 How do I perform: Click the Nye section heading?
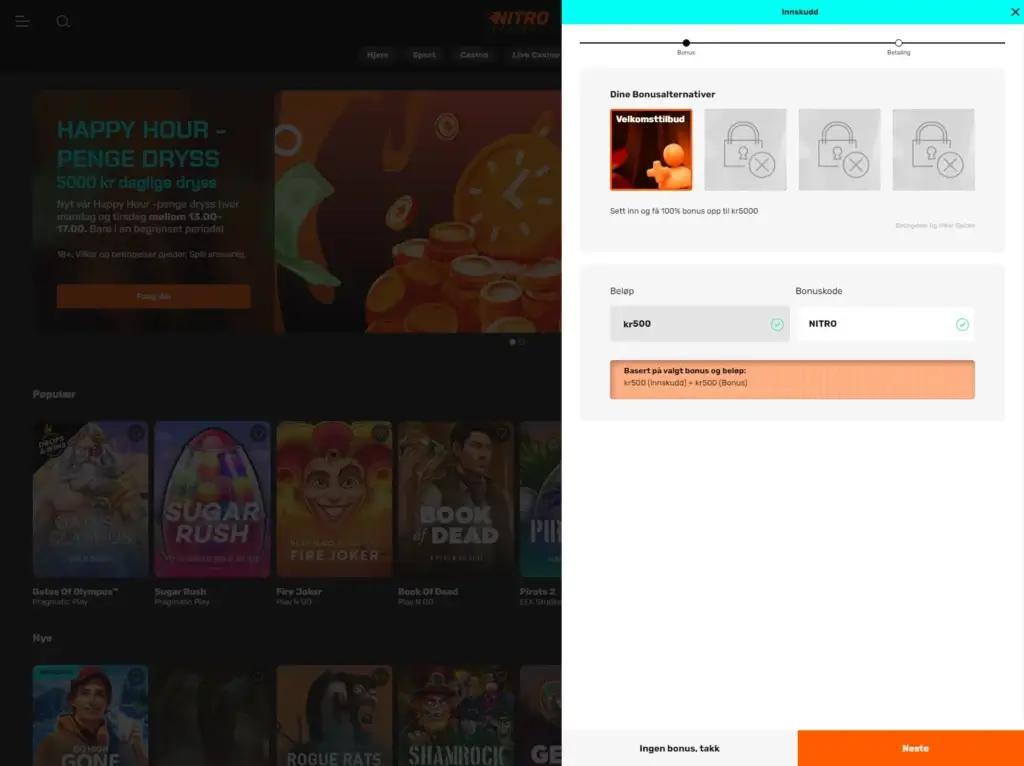[42, 638]
